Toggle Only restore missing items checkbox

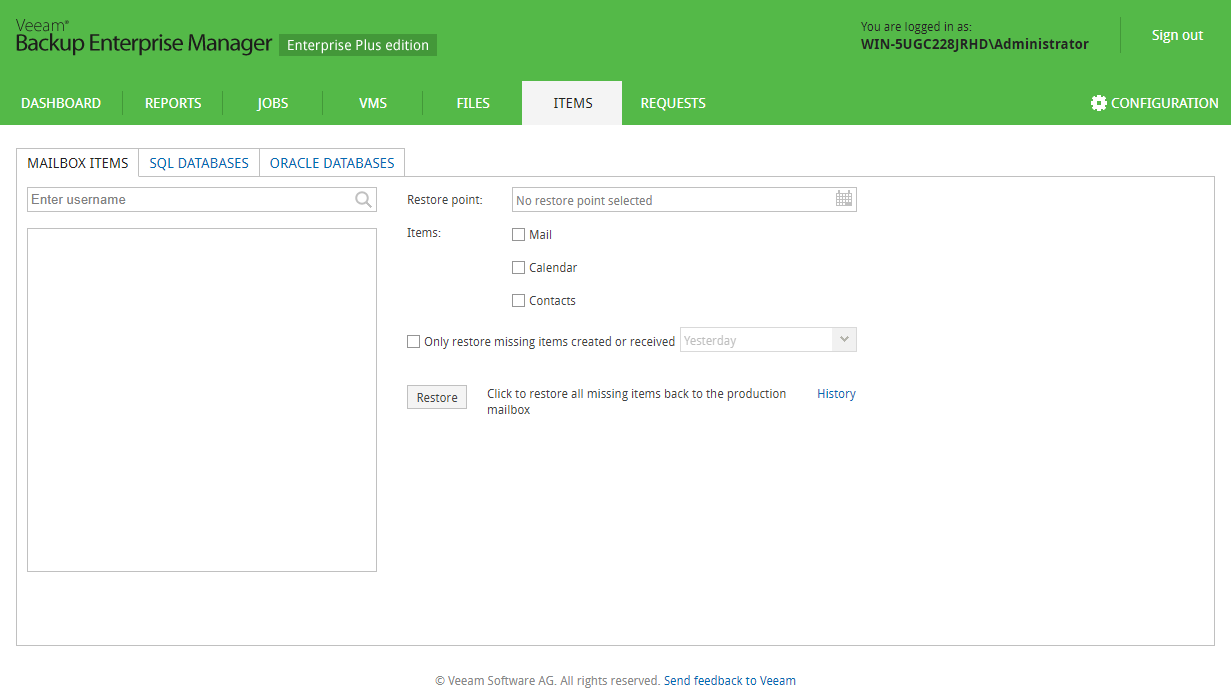tap(413, 342)
